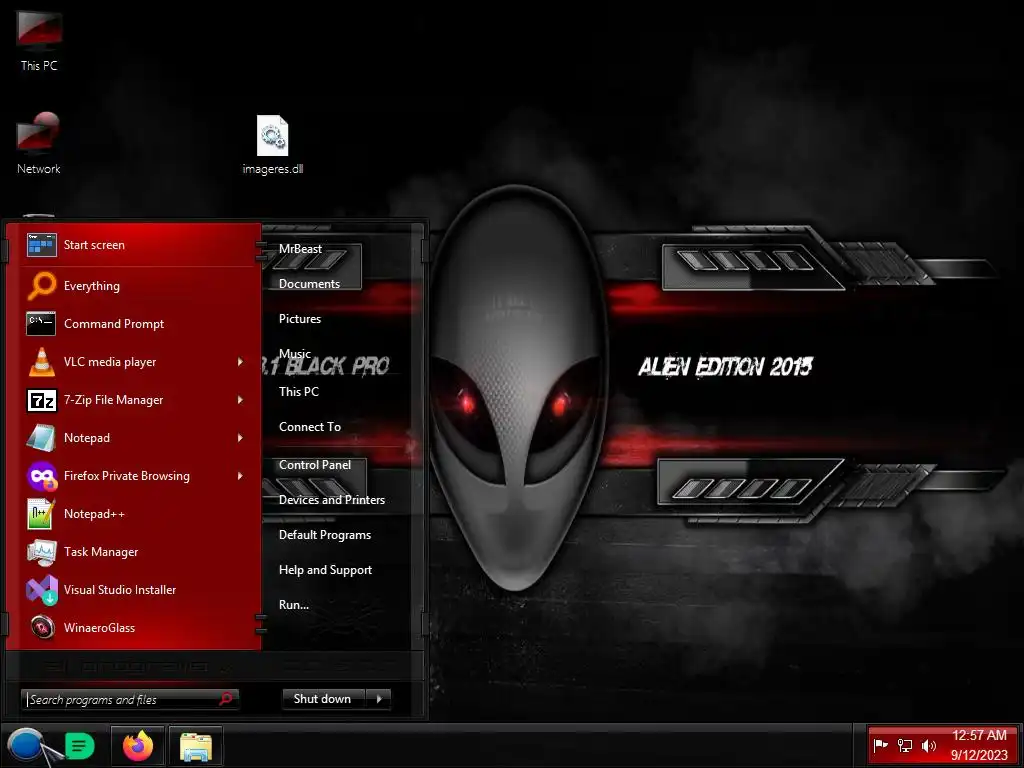Open Pictures from start menu
Screen dimensions: 1024x768
pyautogui.click(x=300, y=319)
